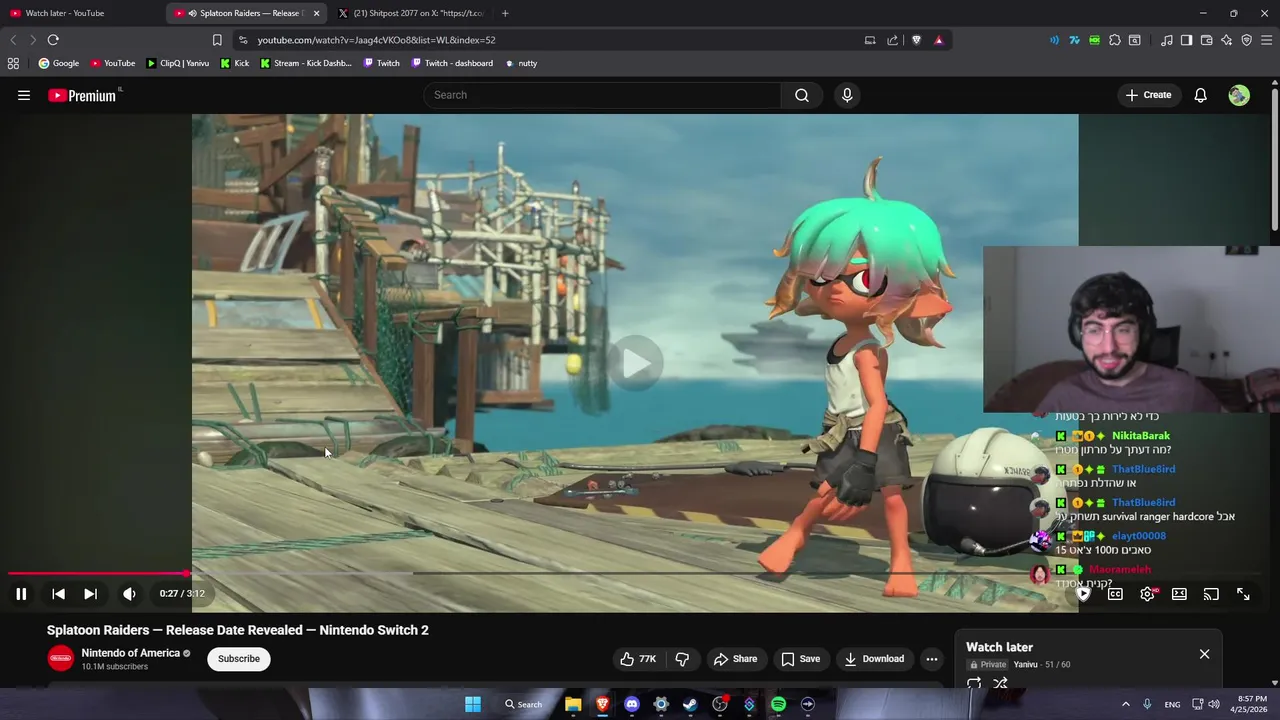Close the Splatoon Raiders tab
This screenshot has width=1280, height=720.
tap(317, 13)
